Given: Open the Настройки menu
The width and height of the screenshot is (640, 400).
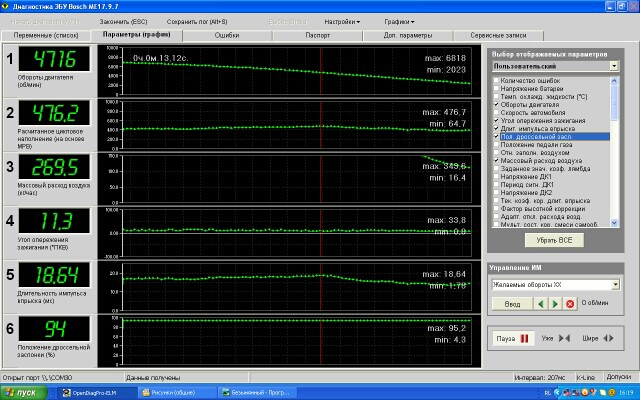Looking at the screenshot, I should pyautogui.click(x=342, y=22).
